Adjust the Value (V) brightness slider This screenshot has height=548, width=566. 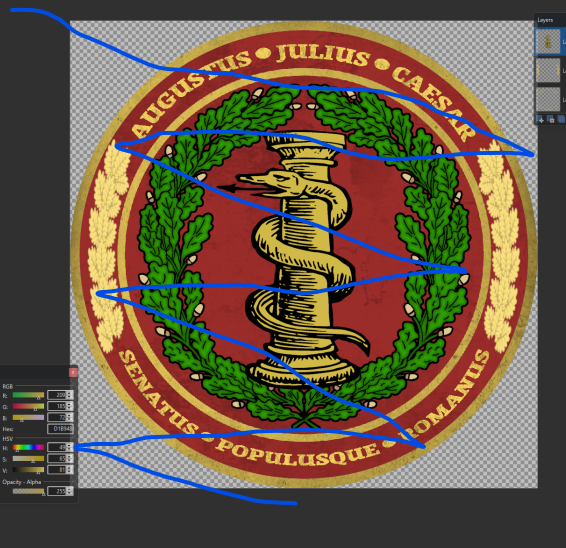(x=29, y=470)
